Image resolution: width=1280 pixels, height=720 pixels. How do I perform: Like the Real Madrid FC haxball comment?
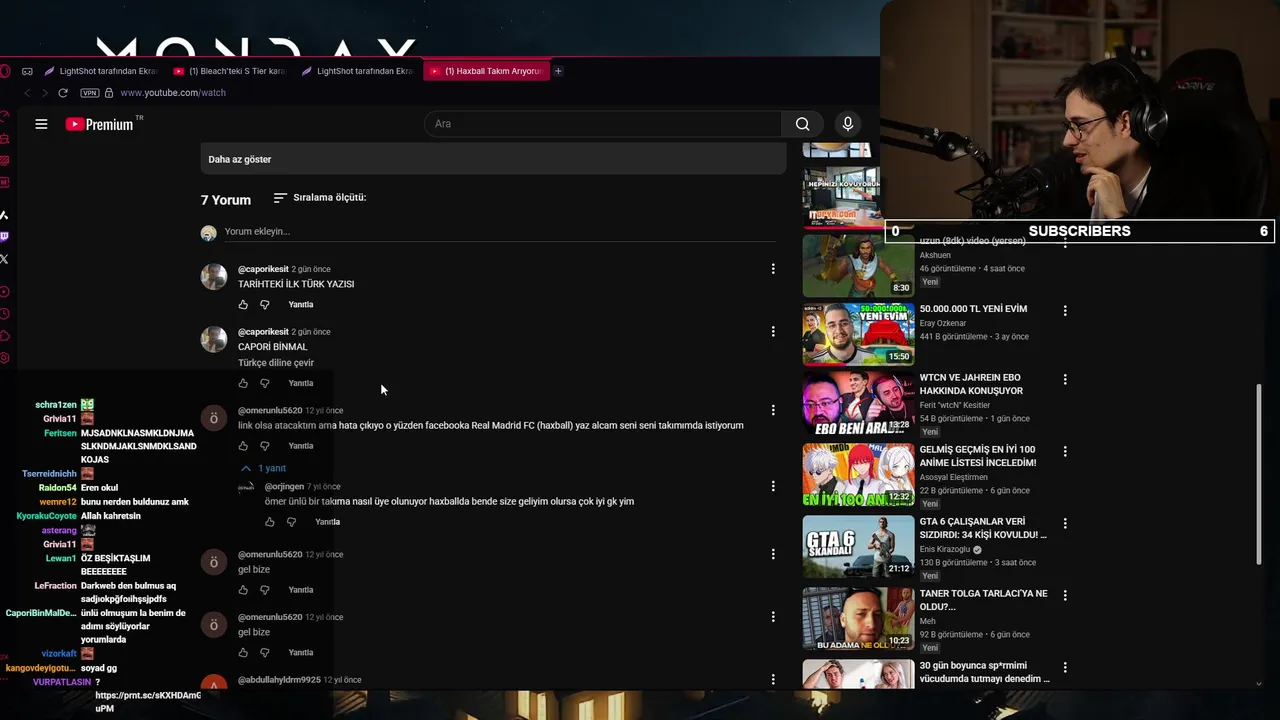click(243, 446)
